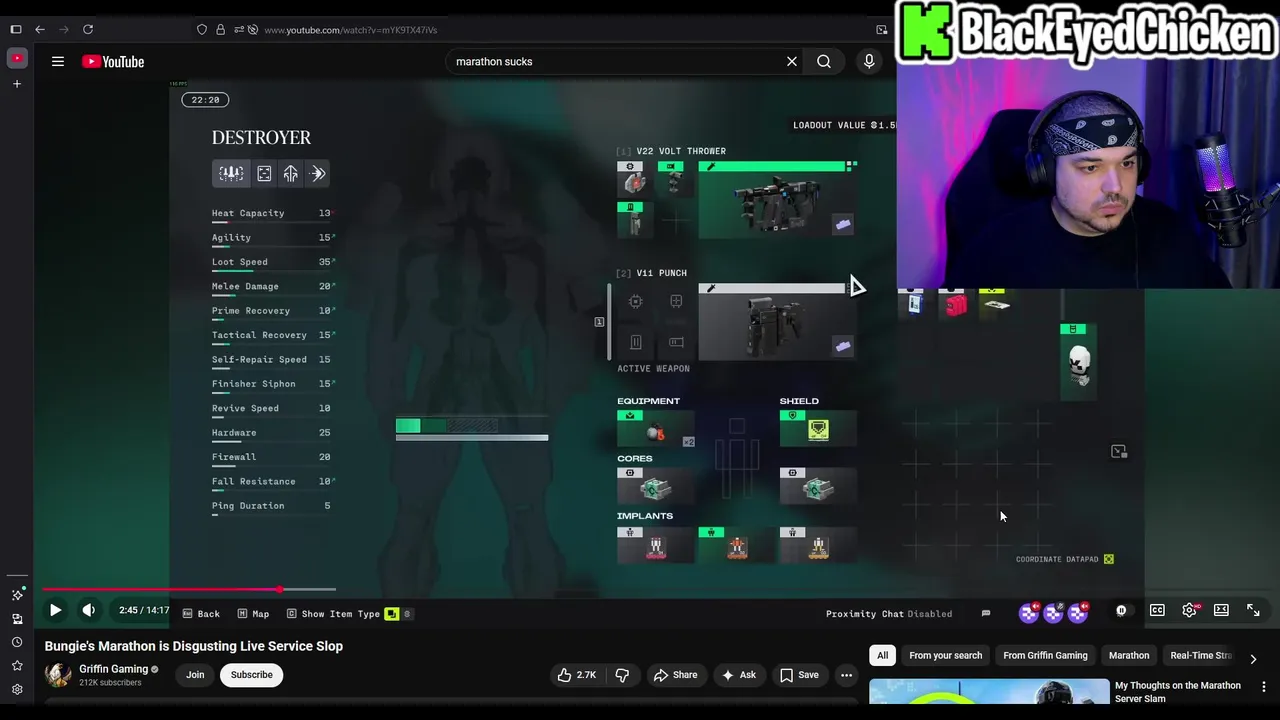Click the Equipment grenade slot

656,429
